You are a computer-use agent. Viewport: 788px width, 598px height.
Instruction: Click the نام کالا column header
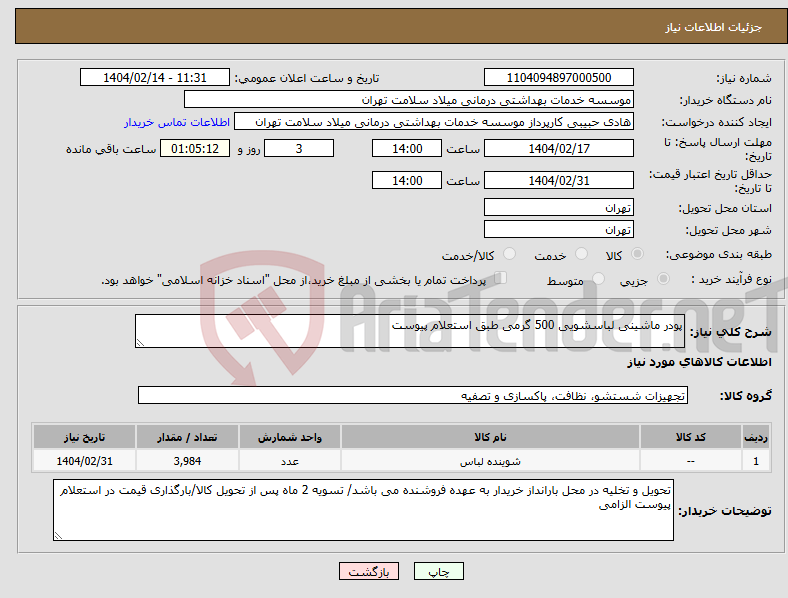[490, 437]
